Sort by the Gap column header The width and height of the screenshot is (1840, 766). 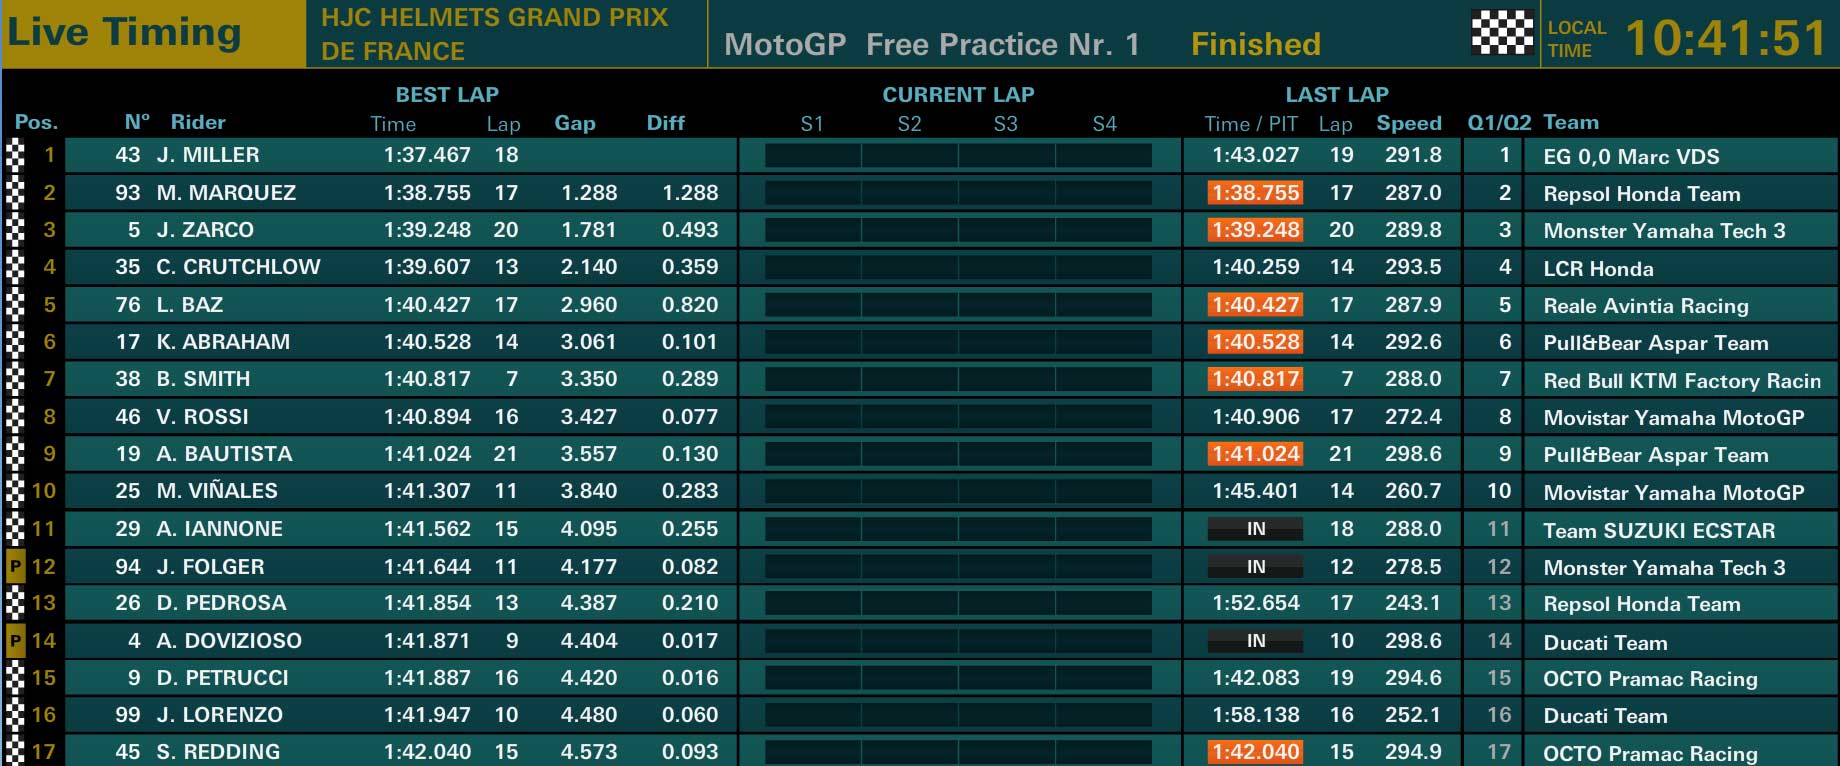pos(575,123)
